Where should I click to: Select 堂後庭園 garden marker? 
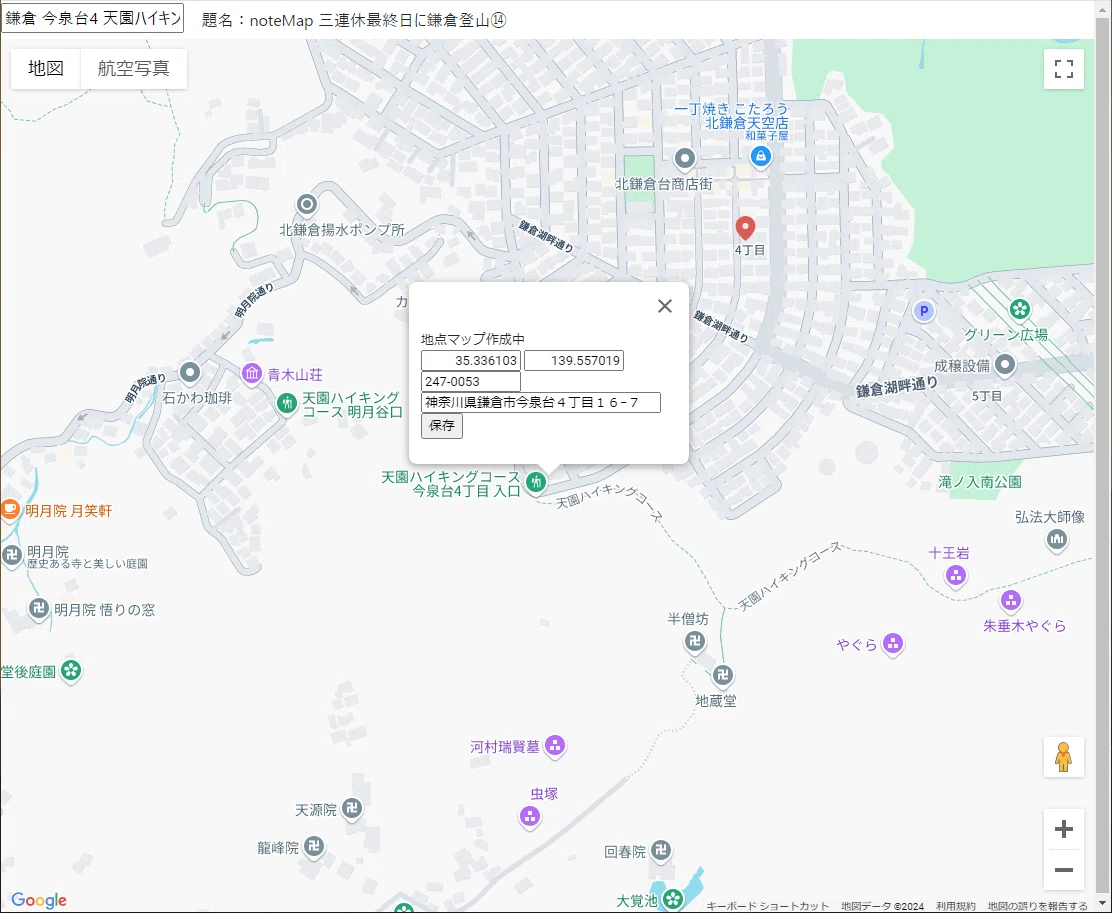(x=71, y=670)
